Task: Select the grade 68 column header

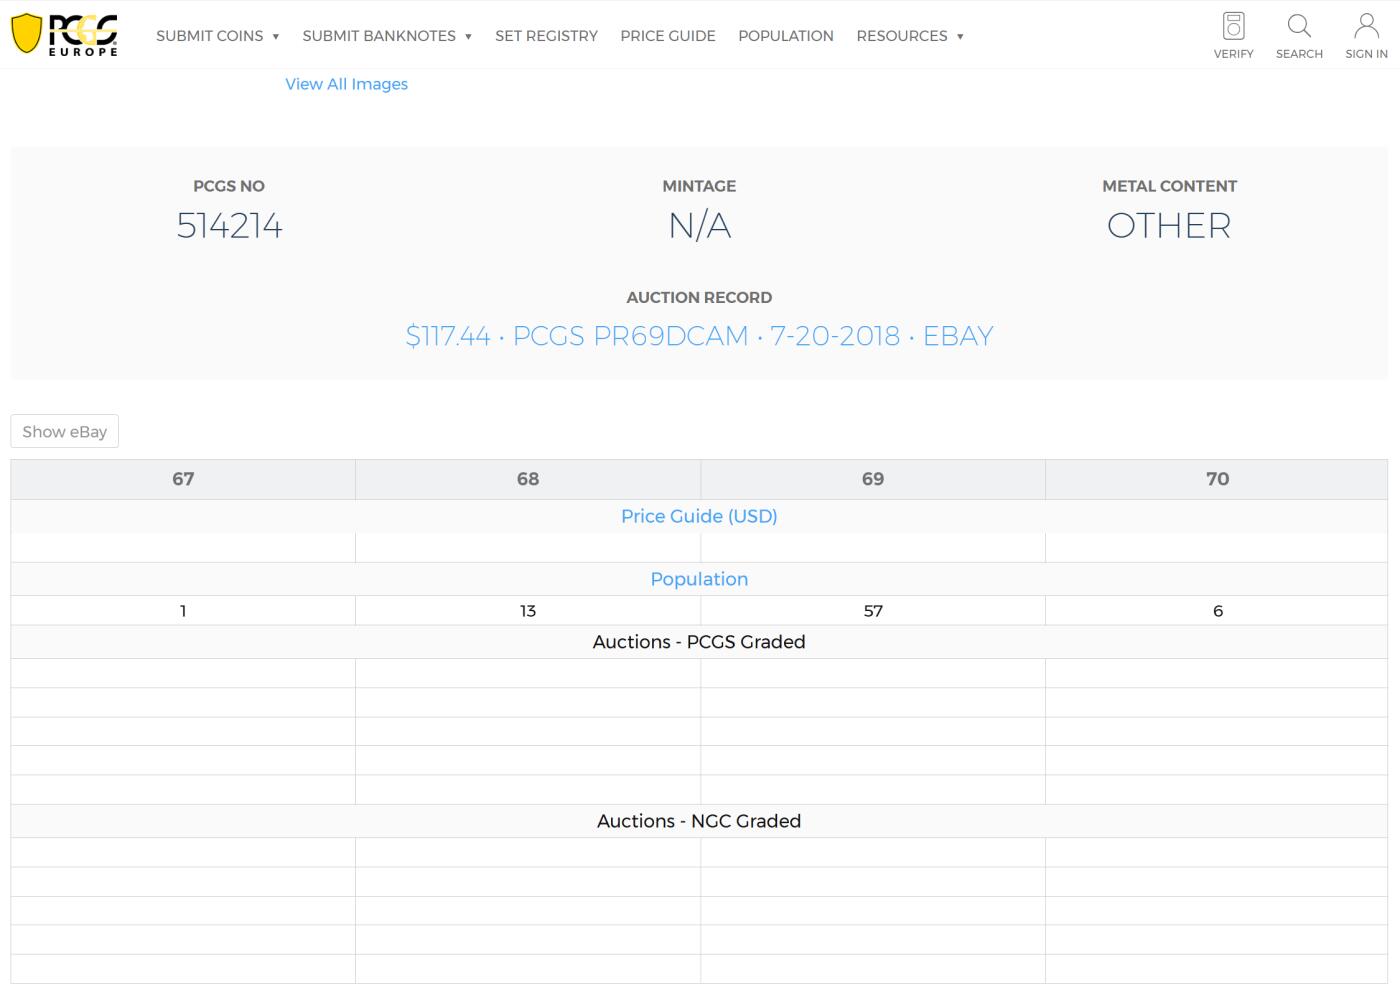Action: (528, 479)
